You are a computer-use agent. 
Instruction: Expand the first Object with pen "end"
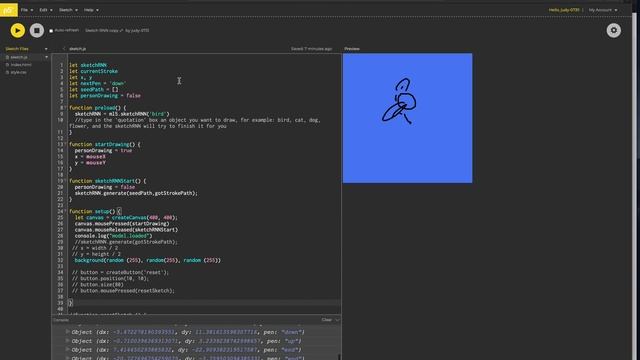pyautogui.click(x=68, y=350)
